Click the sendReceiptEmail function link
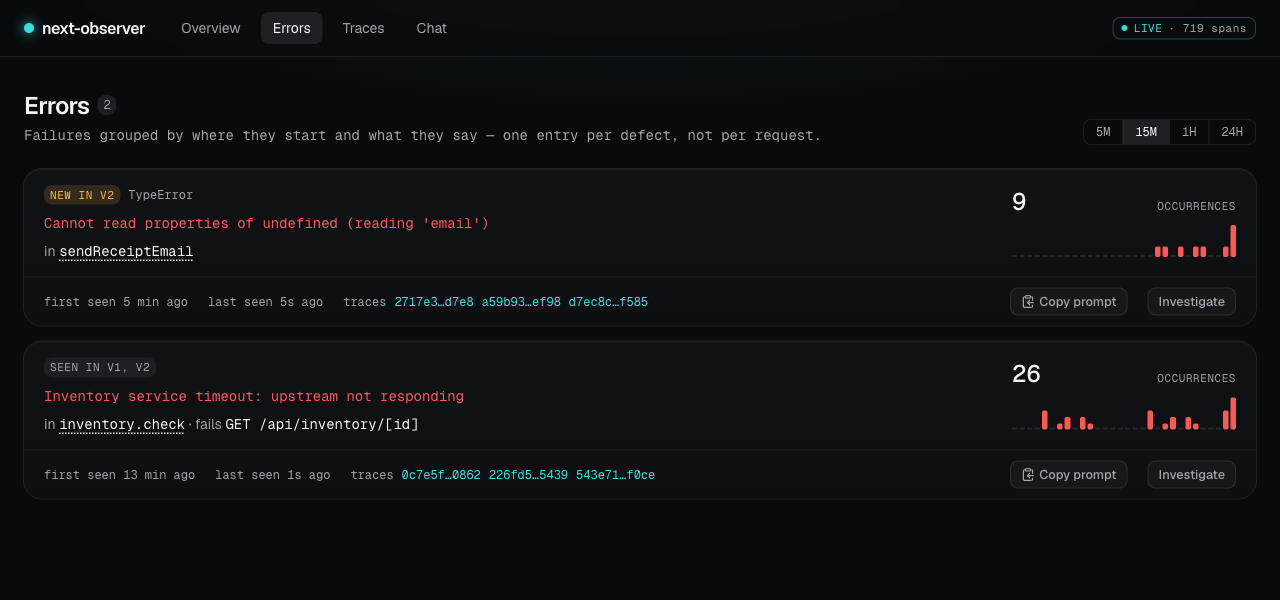The width and height of the screenshot is (1280, 600). [x=126, y=252]
